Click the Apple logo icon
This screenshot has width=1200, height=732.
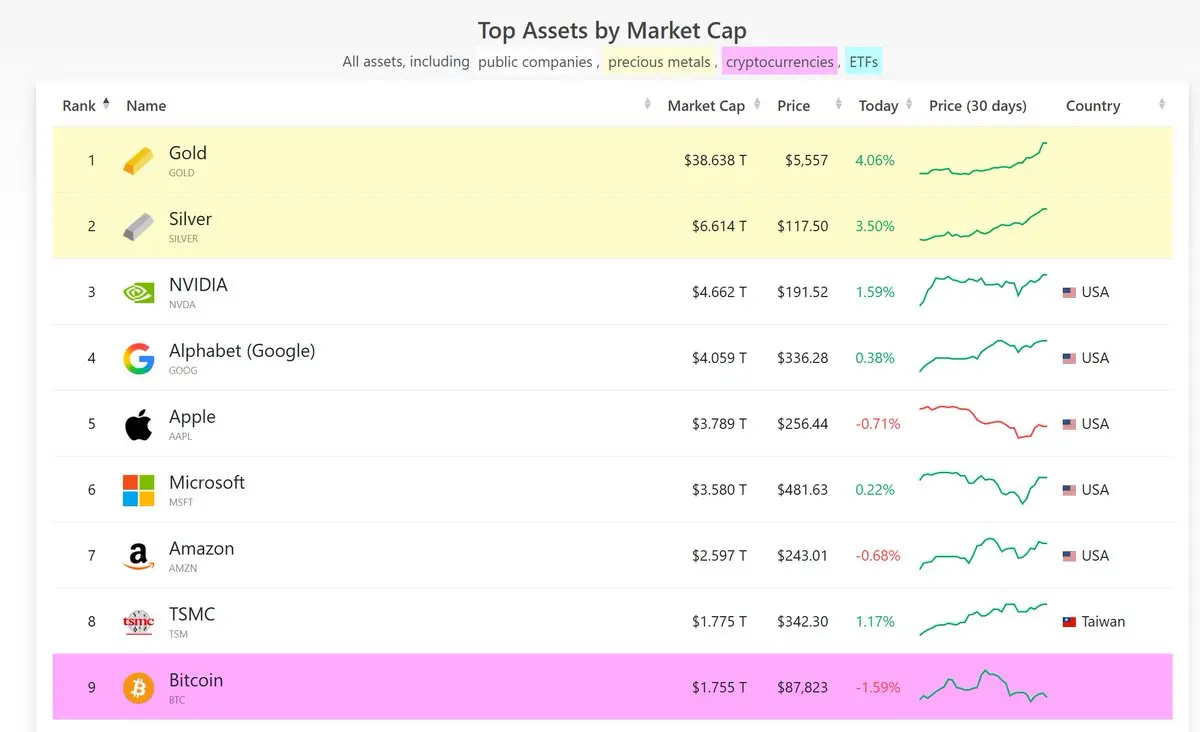tap(138, 424)
